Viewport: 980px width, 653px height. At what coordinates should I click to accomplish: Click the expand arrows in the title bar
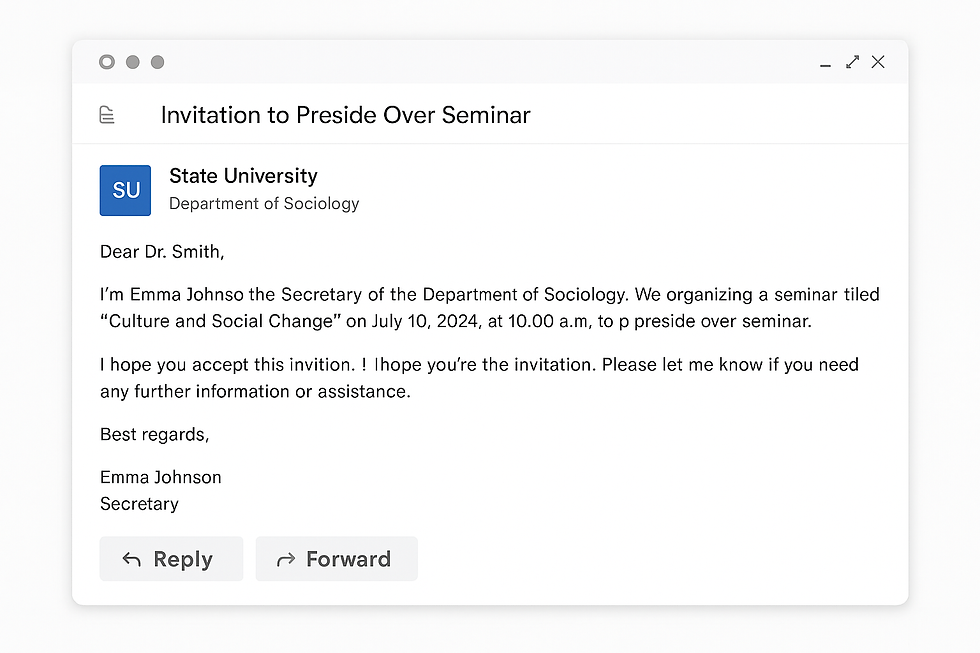tap(852, 61)
